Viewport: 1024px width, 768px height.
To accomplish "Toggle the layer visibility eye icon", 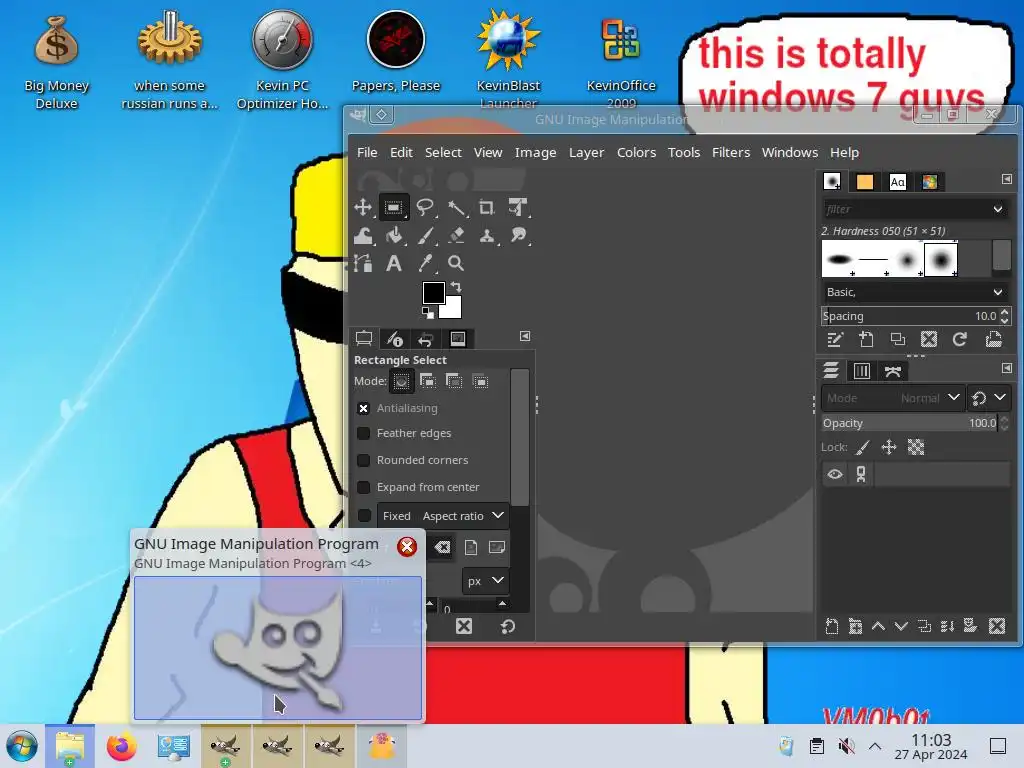I will (x=835, y=474).
